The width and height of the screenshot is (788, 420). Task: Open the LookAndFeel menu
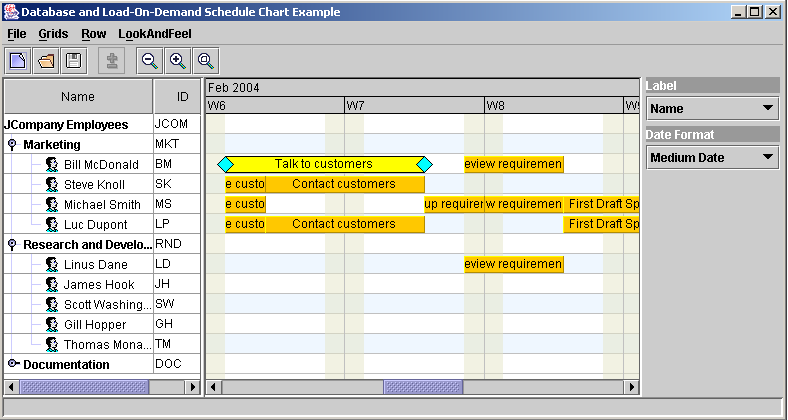(x=152, y=33)
